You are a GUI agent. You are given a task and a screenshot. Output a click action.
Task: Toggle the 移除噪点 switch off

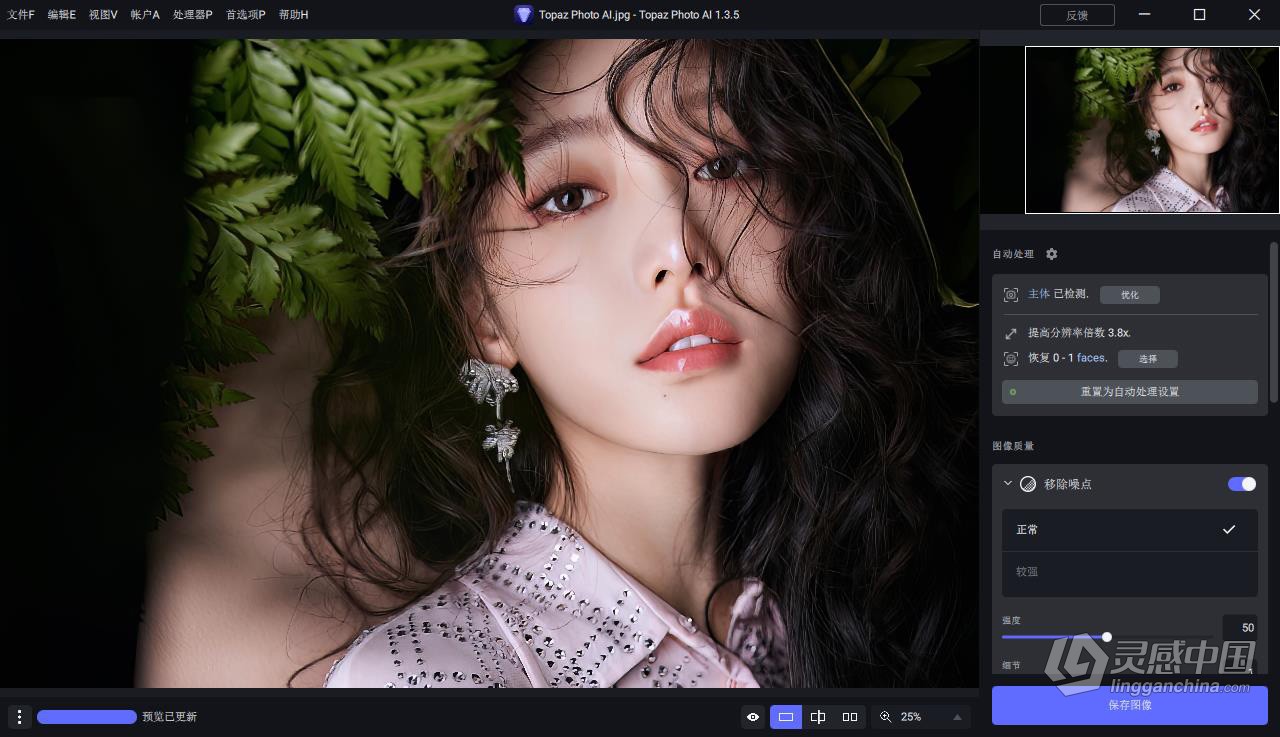tap(1242, 484)
